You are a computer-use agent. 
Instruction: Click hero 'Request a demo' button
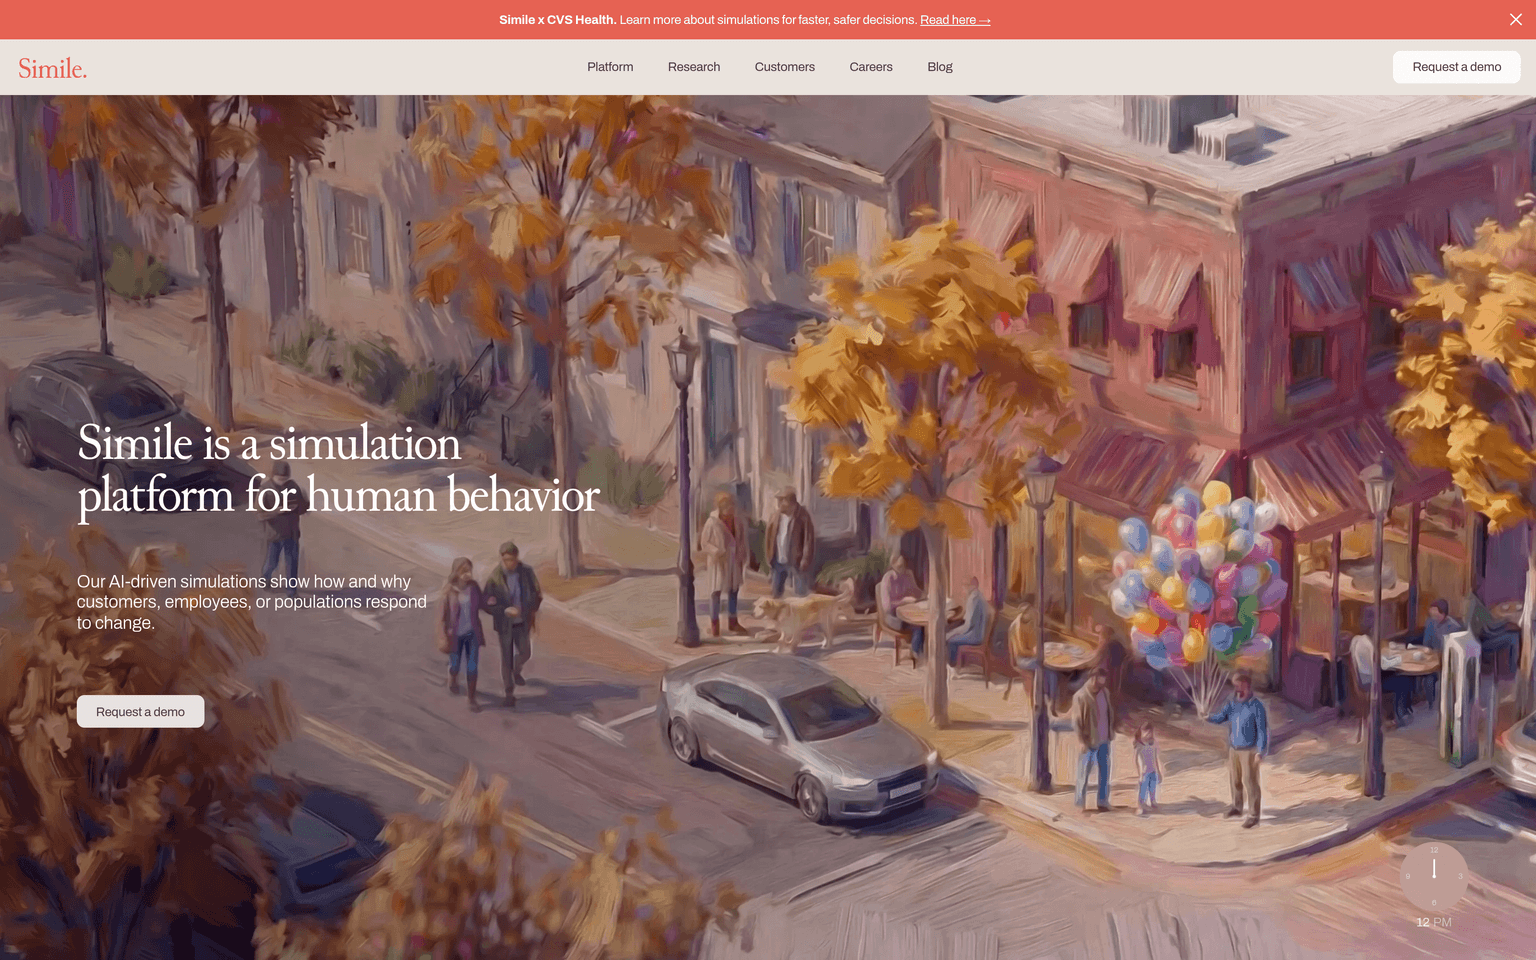[140, 712]
